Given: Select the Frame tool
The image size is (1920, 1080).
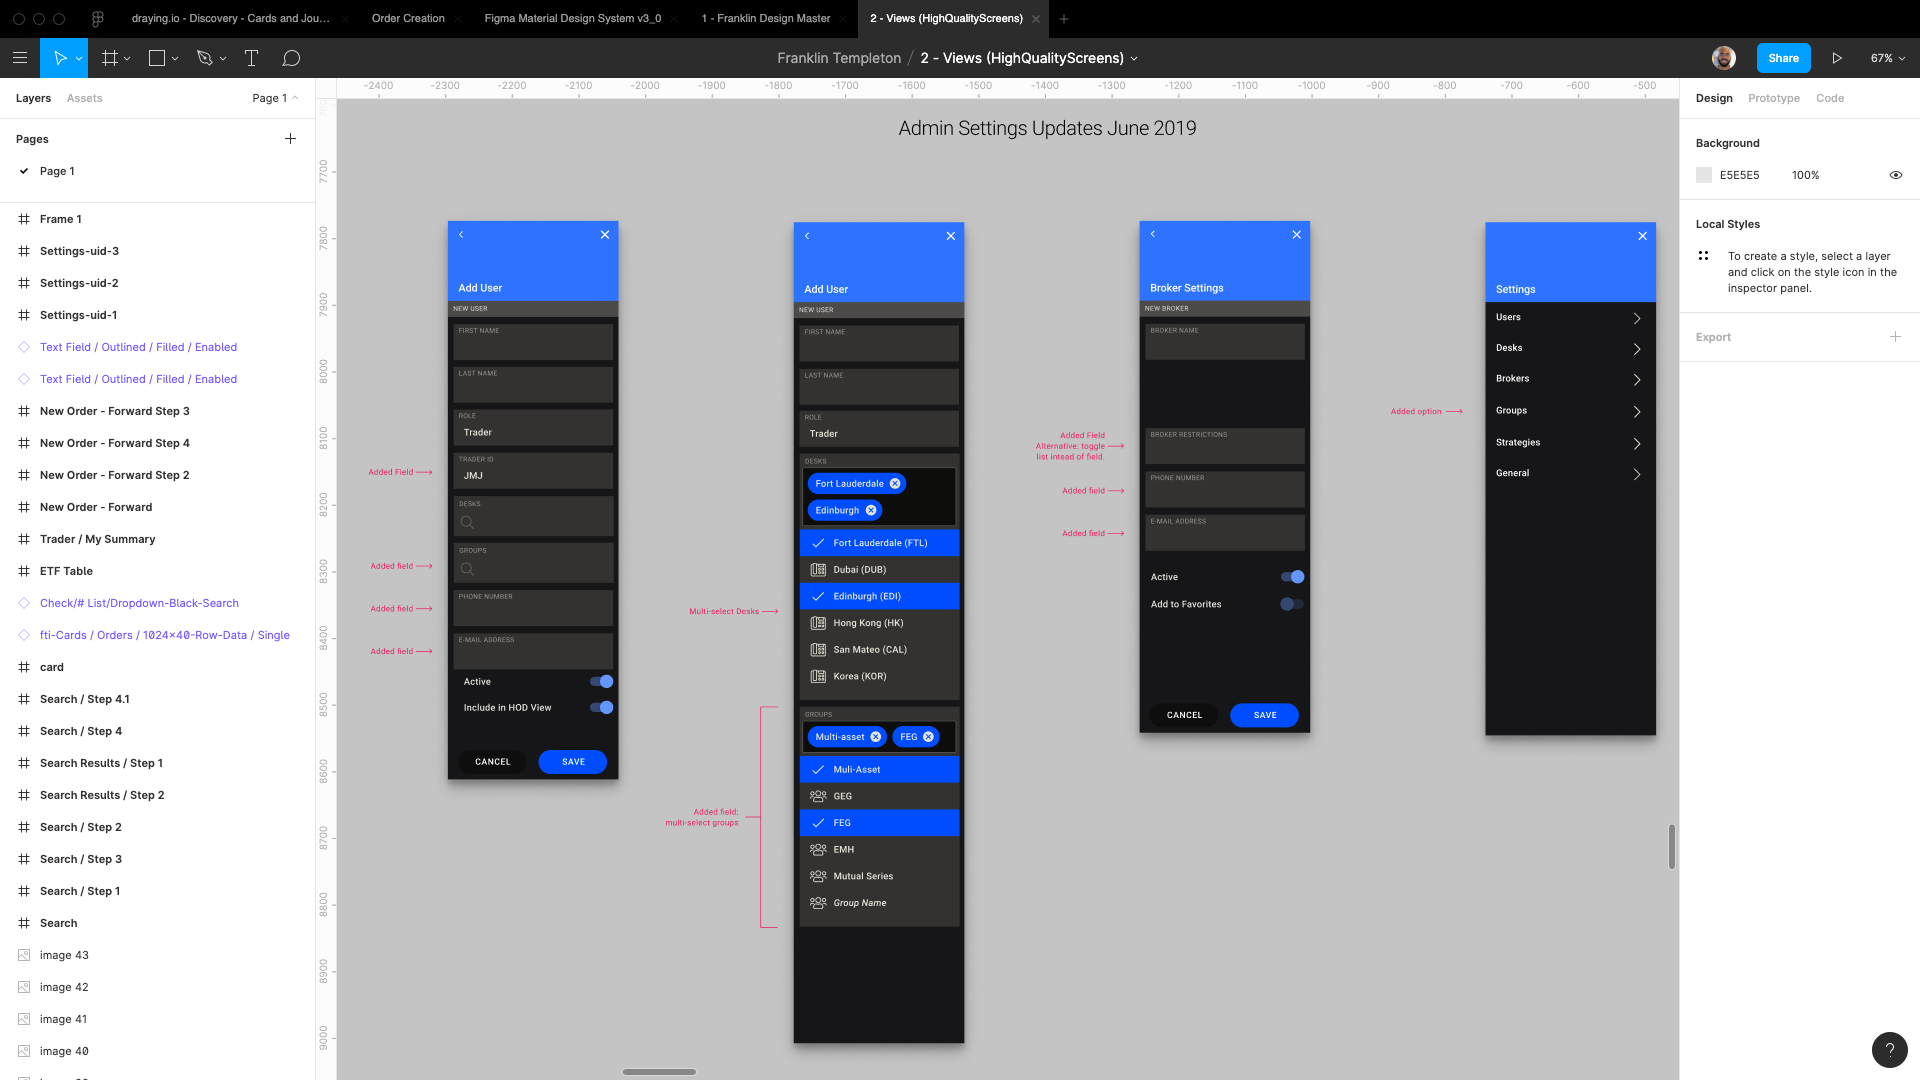Looking at the screenshot, I should tap(110, 58).
